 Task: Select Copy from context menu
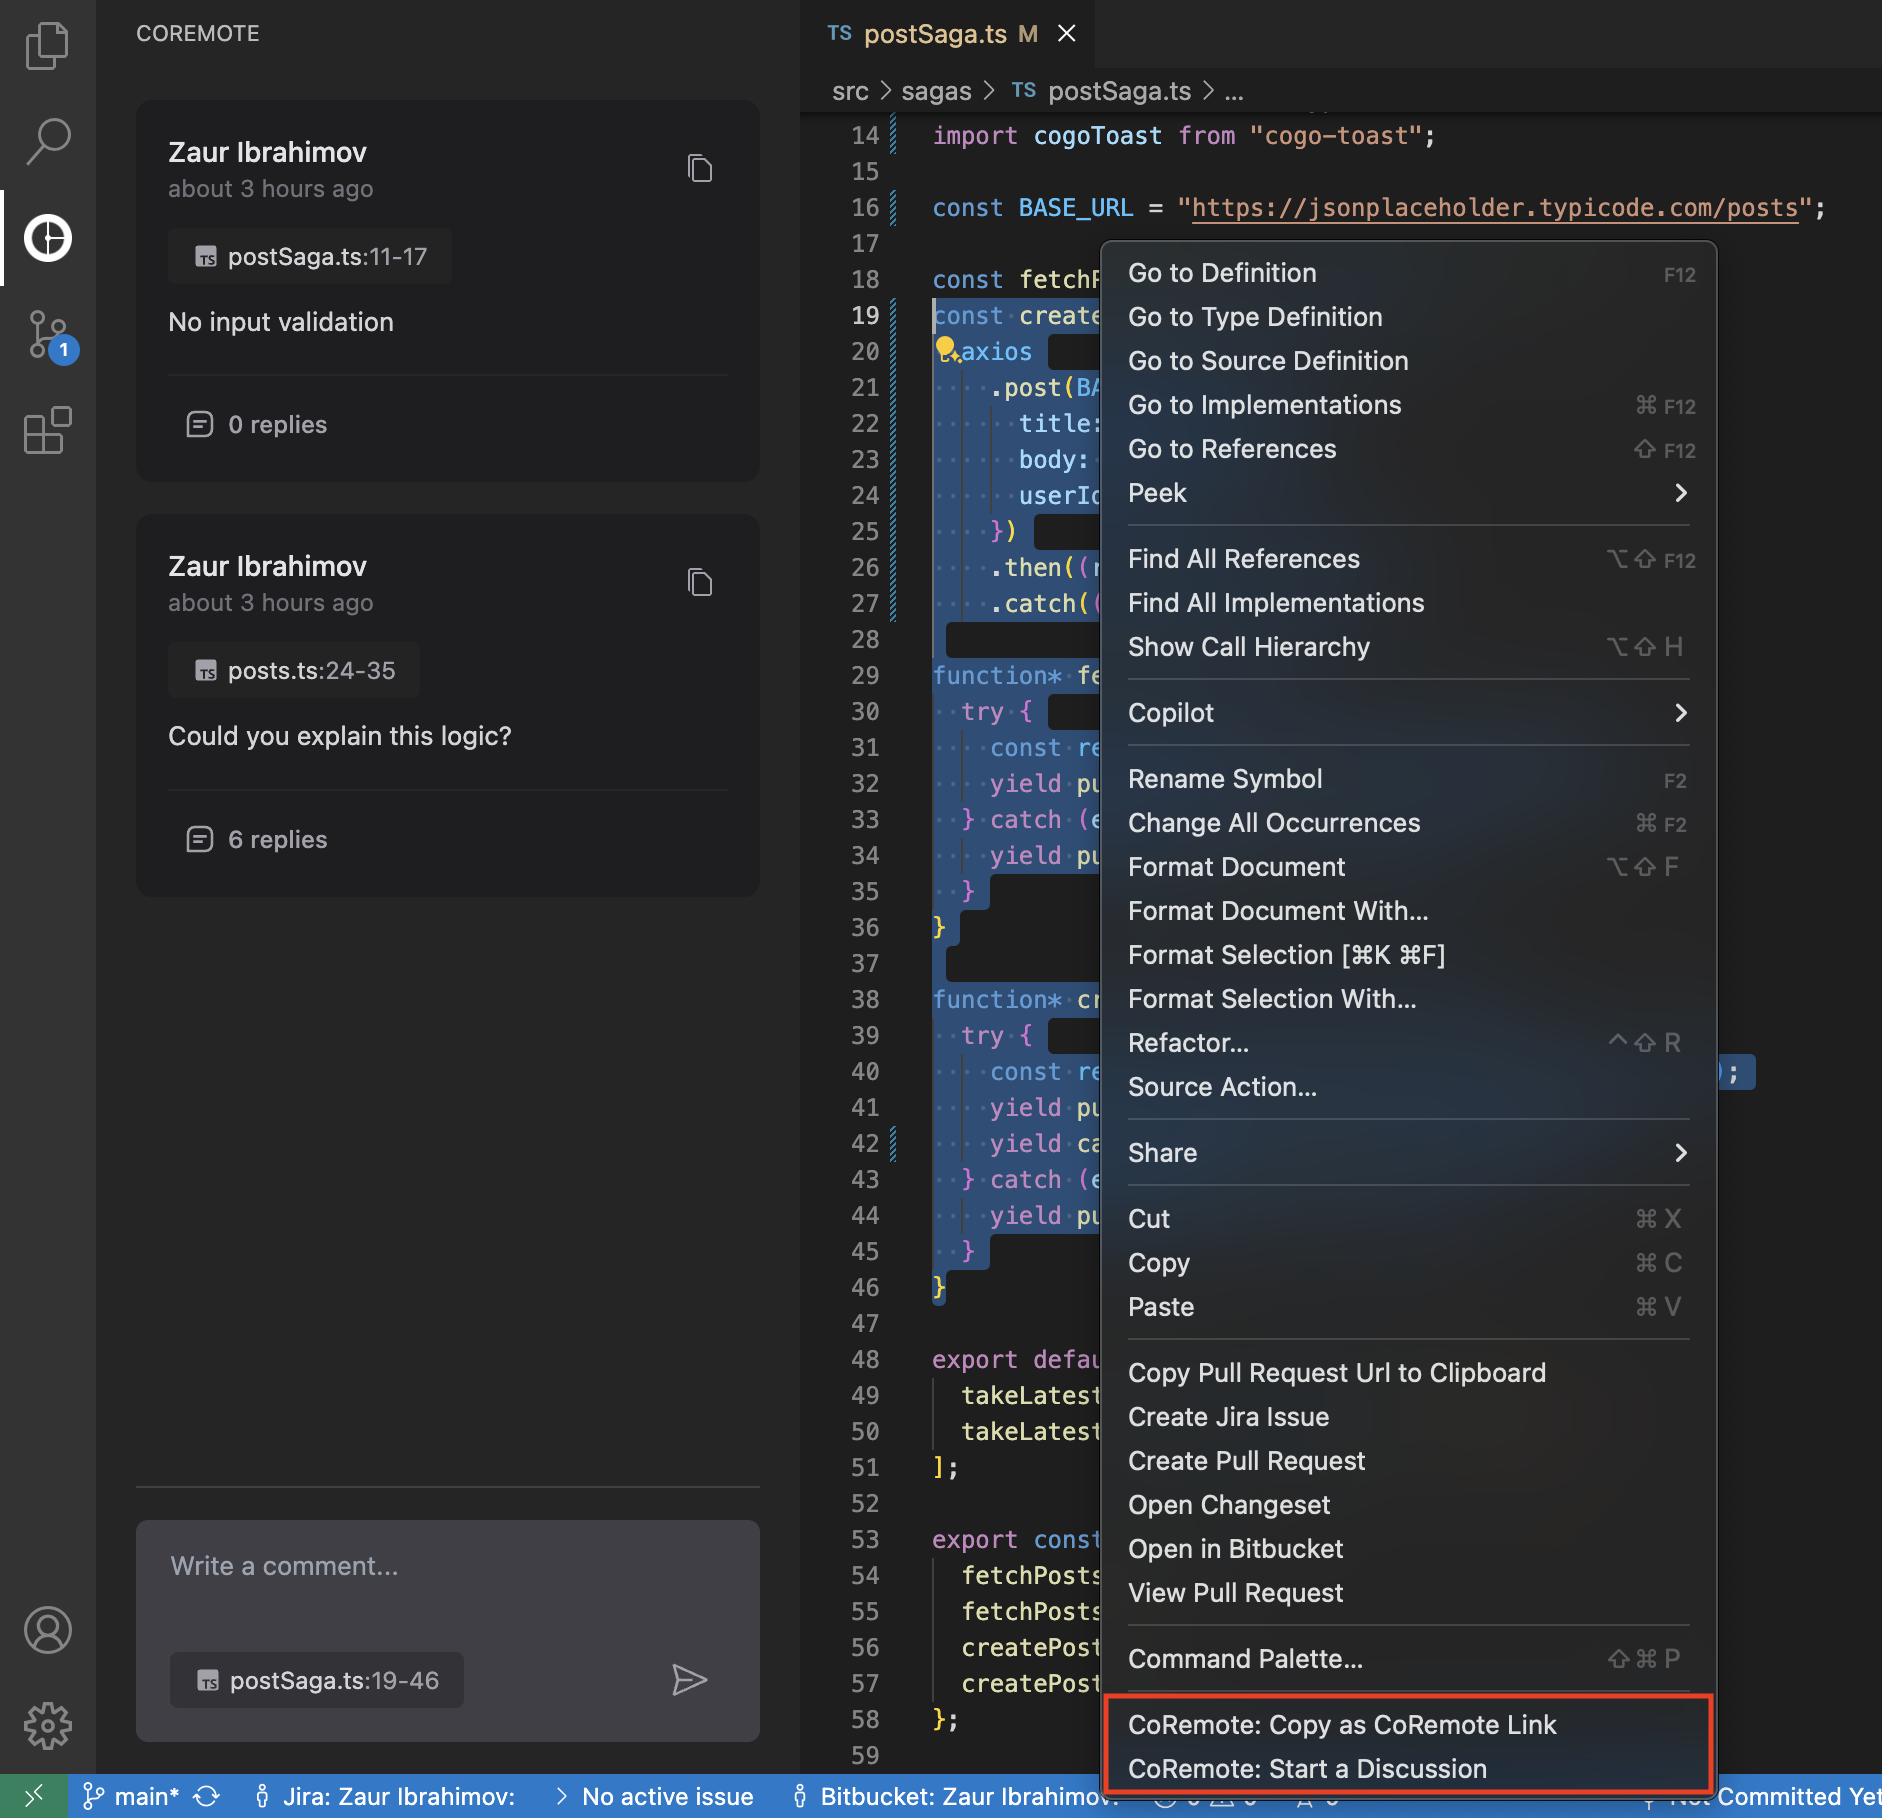[1408, 1263]
